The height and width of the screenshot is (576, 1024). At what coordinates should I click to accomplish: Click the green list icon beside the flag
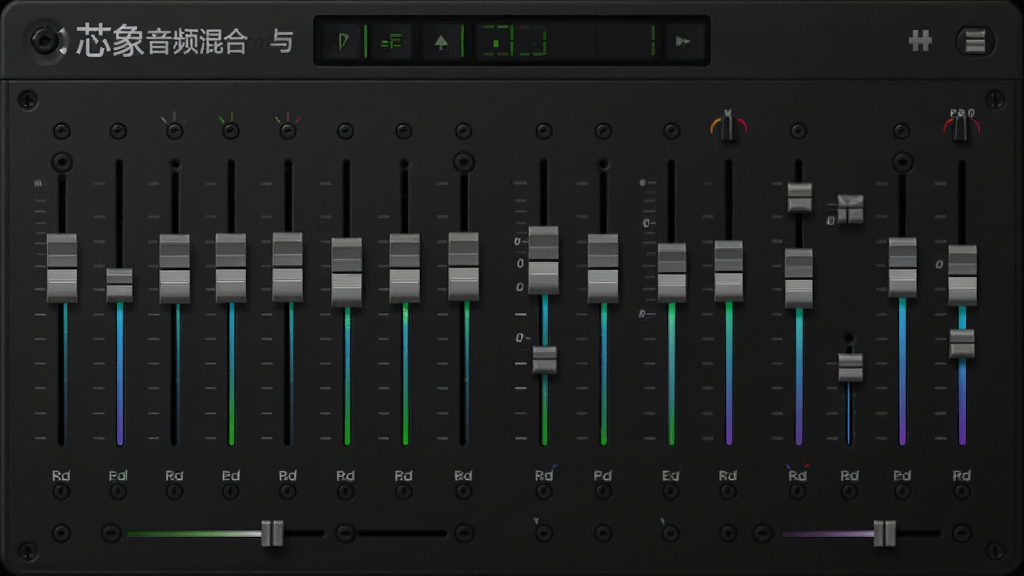391,42
